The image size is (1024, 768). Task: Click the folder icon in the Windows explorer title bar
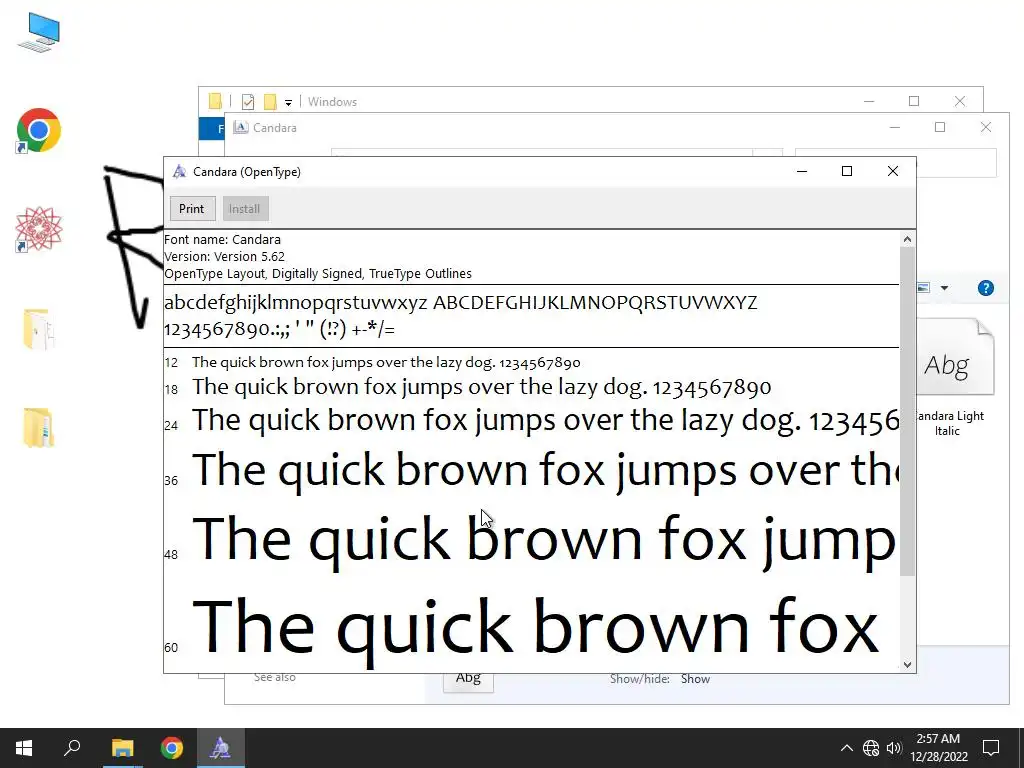[215, 101]
